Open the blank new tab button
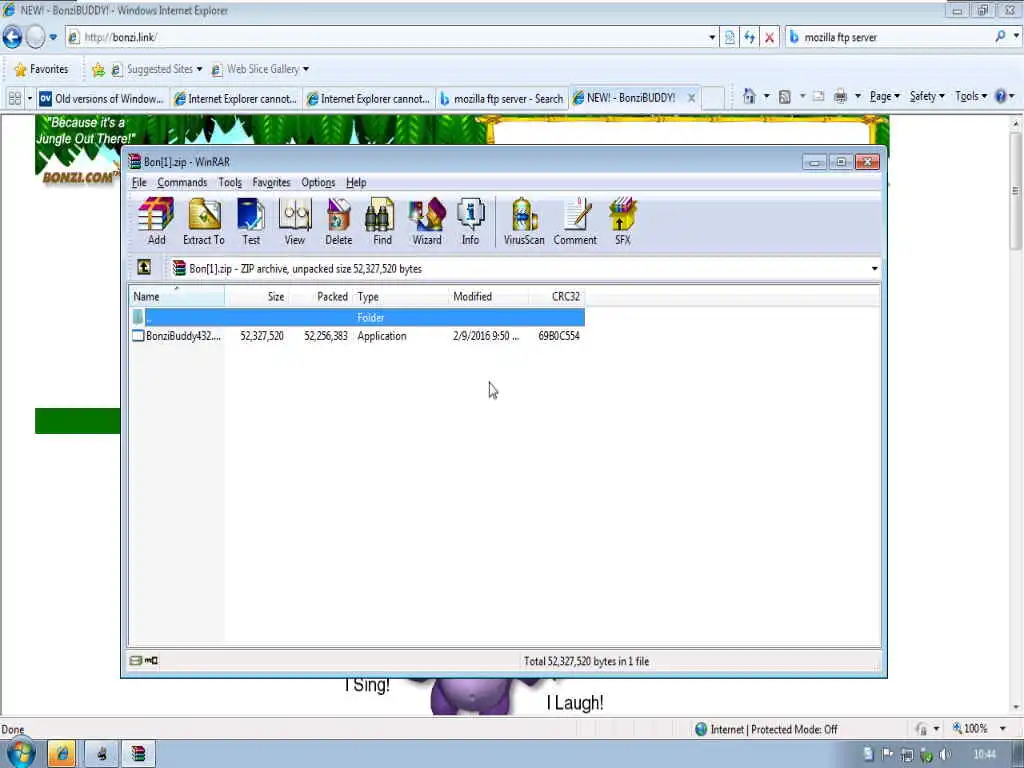 pos(713,98)
